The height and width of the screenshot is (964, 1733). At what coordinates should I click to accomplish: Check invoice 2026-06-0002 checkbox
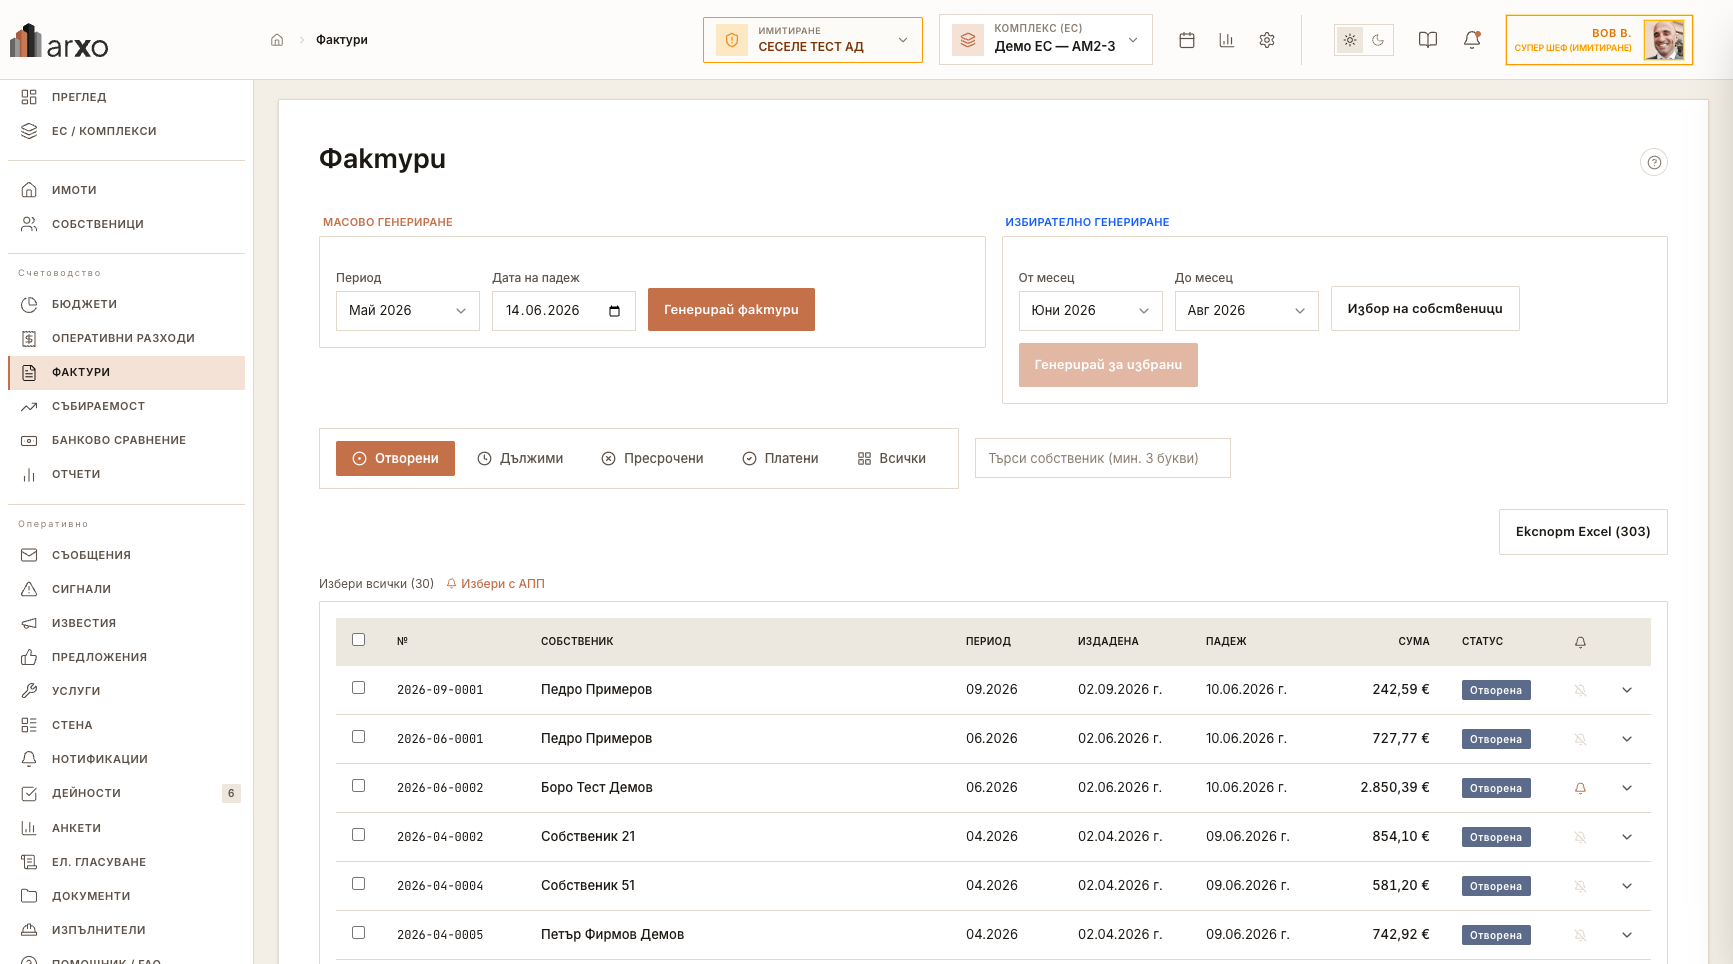click(358, 786)
